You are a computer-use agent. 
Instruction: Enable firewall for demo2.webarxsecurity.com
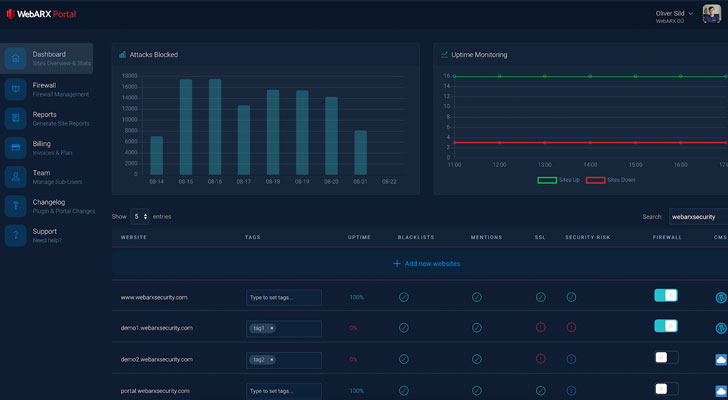667,357
